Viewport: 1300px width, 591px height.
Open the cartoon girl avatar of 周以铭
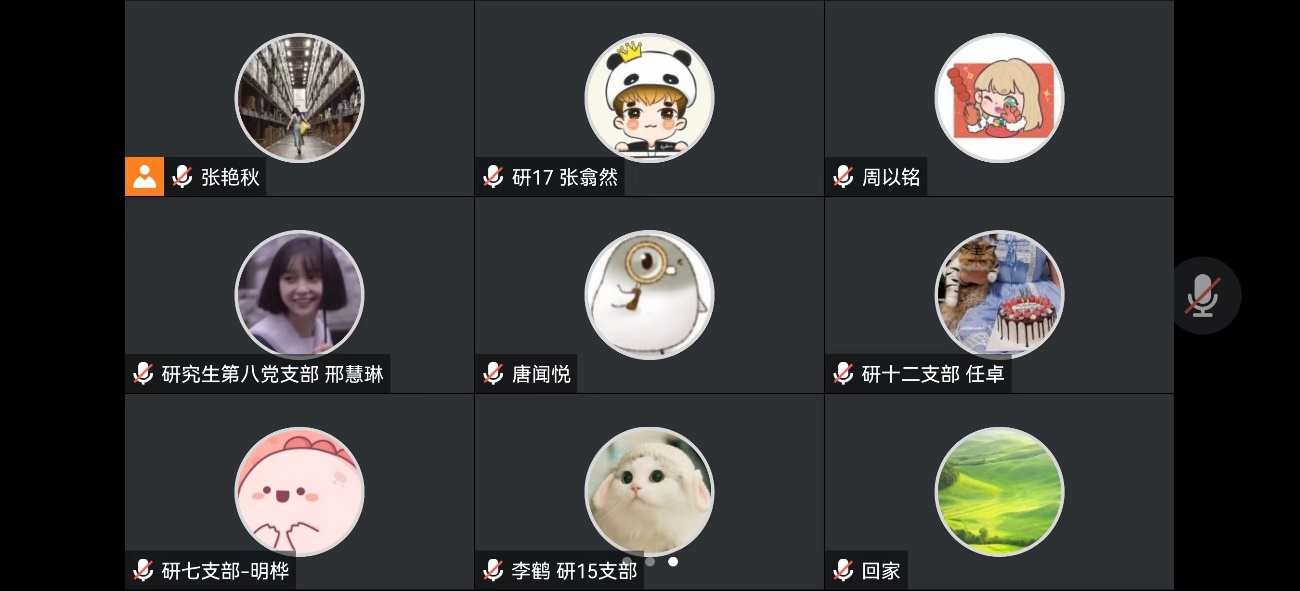point(999,98)
